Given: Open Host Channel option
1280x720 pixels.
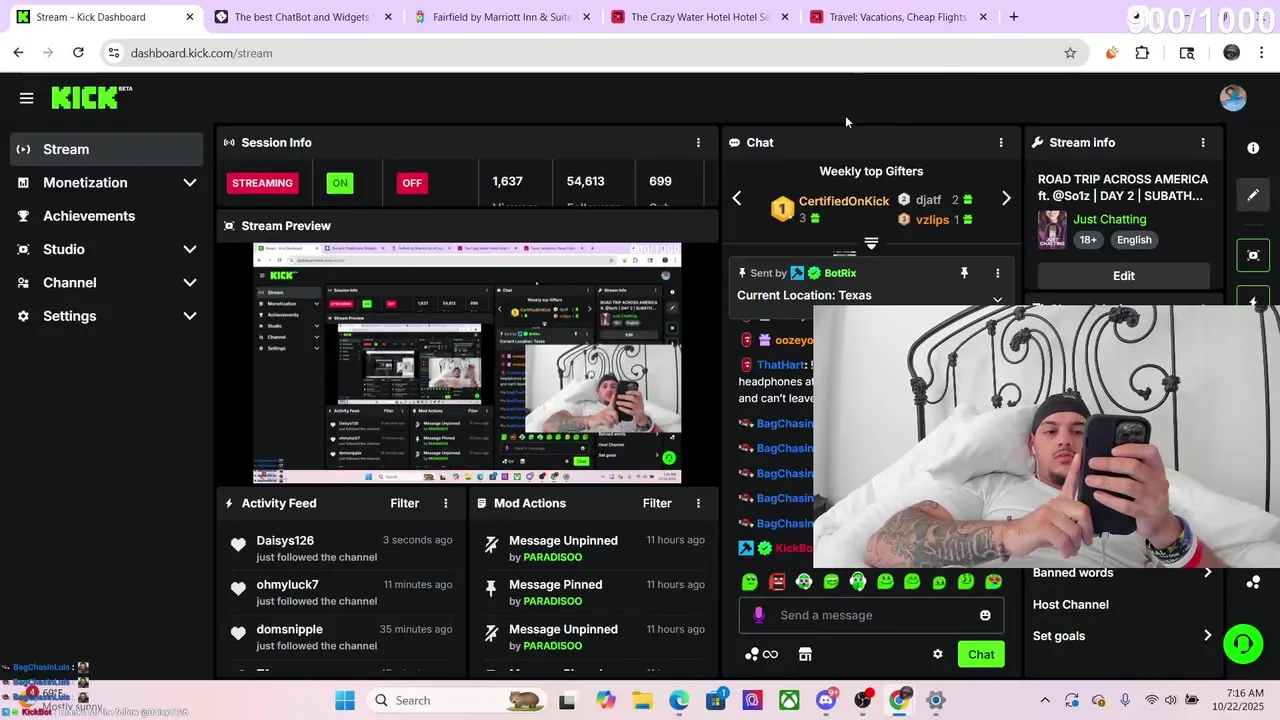Looking at the screenshot, I should tap(1070, 605).
